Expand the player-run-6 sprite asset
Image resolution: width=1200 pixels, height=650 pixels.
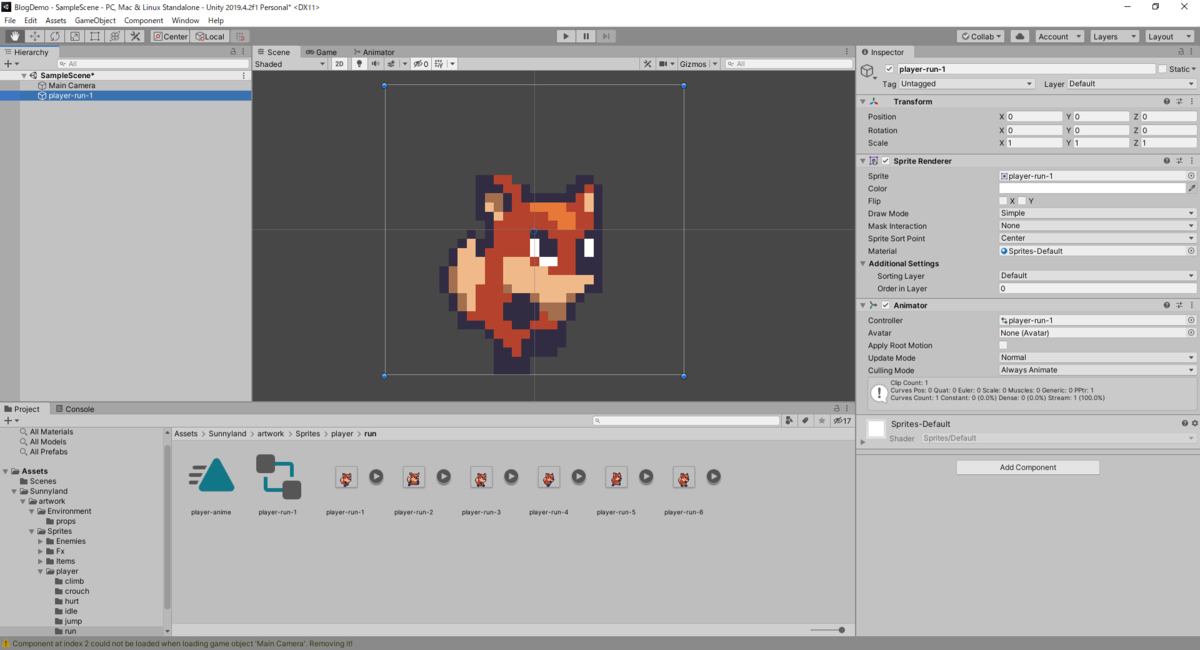[714, 477]
